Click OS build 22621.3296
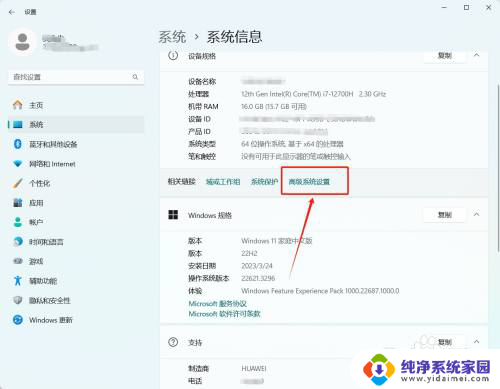This screenshot has width=500, height=389. click(258, 278)
